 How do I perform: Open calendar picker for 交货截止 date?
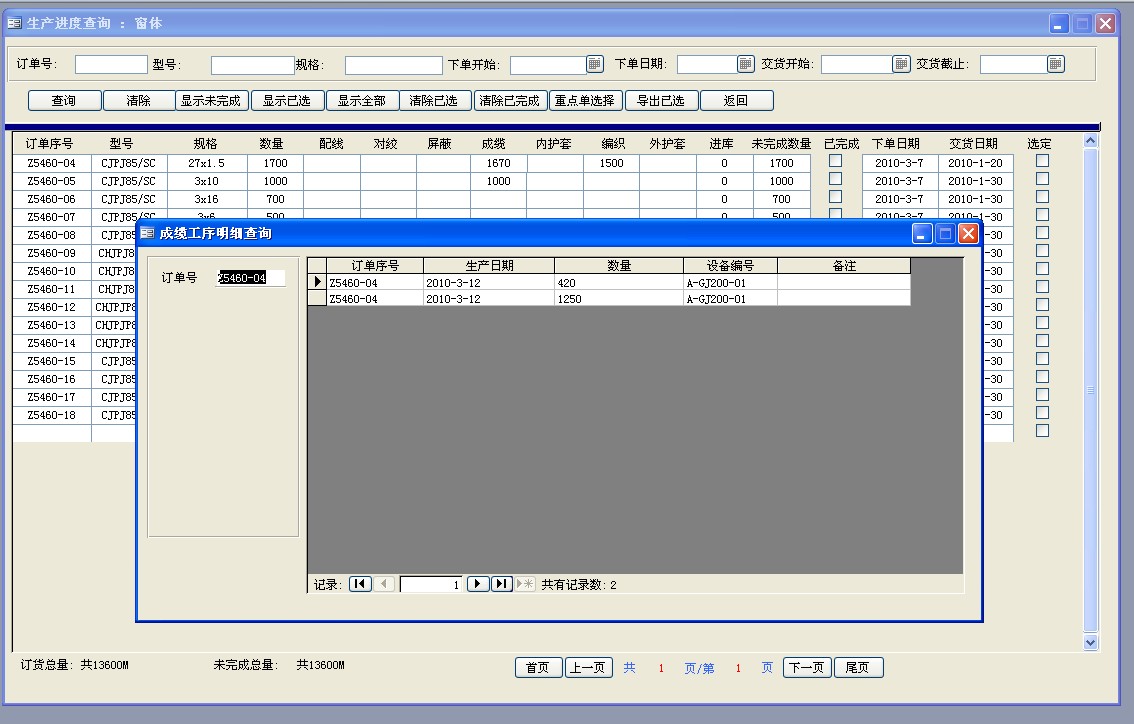[x=1055, y=64]
